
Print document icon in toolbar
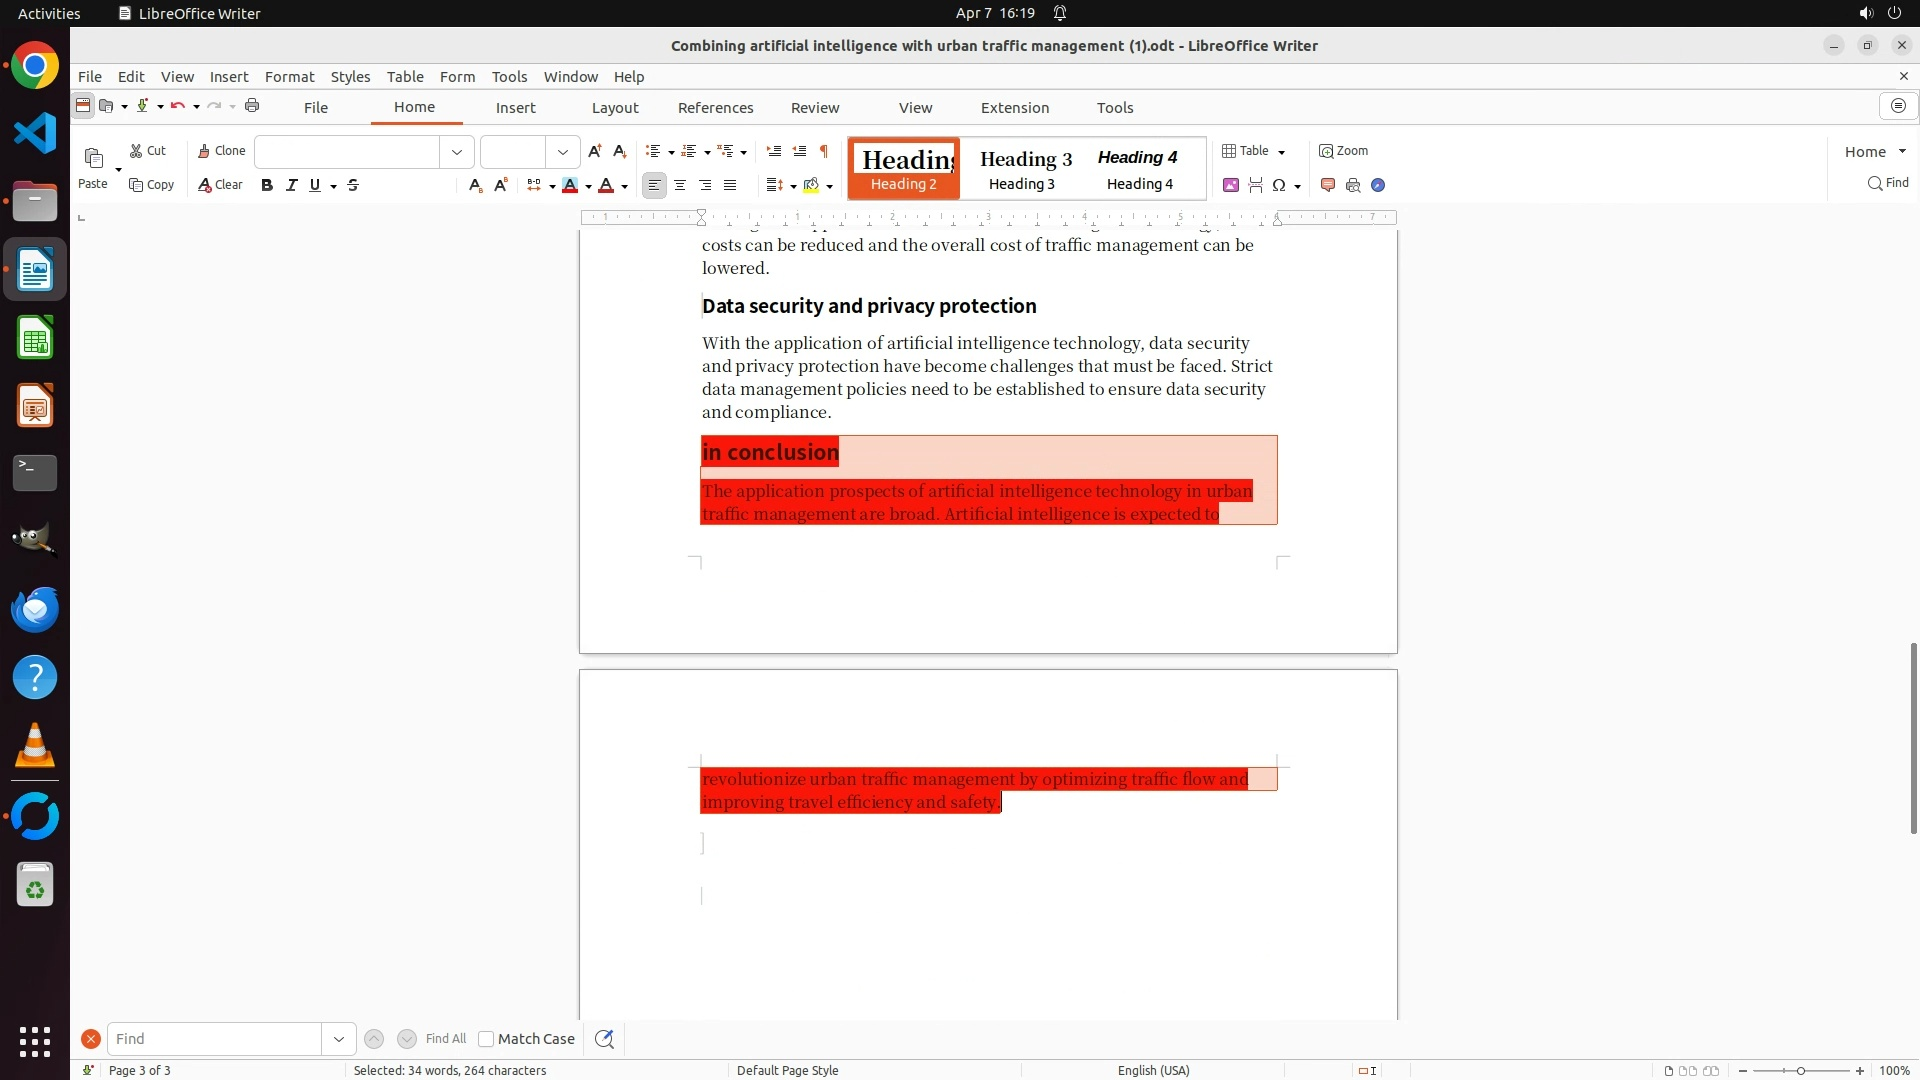coord(252,106)
